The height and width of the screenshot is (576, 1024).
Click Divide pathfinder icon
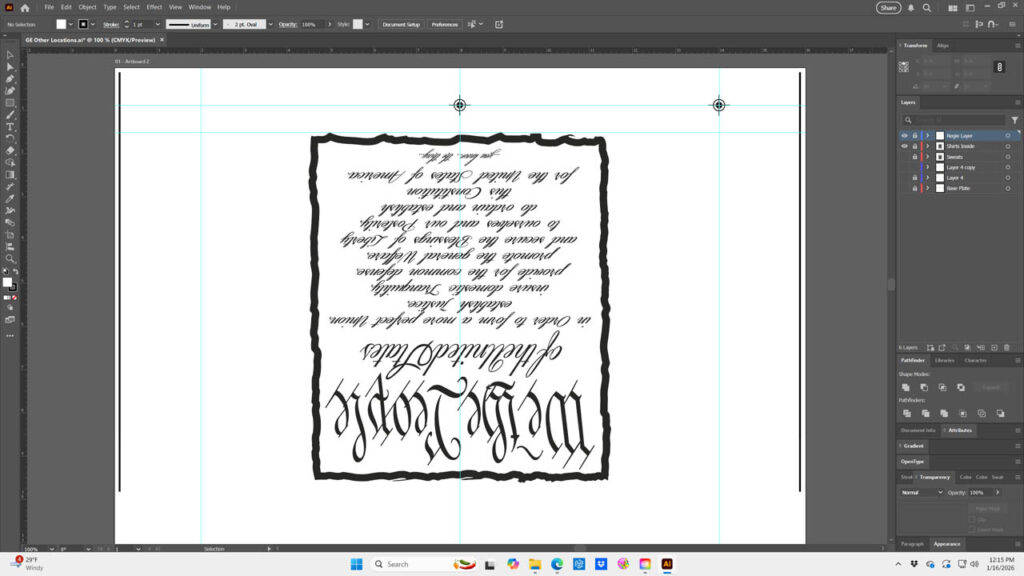pyautogui.click(x=906, y=413)
